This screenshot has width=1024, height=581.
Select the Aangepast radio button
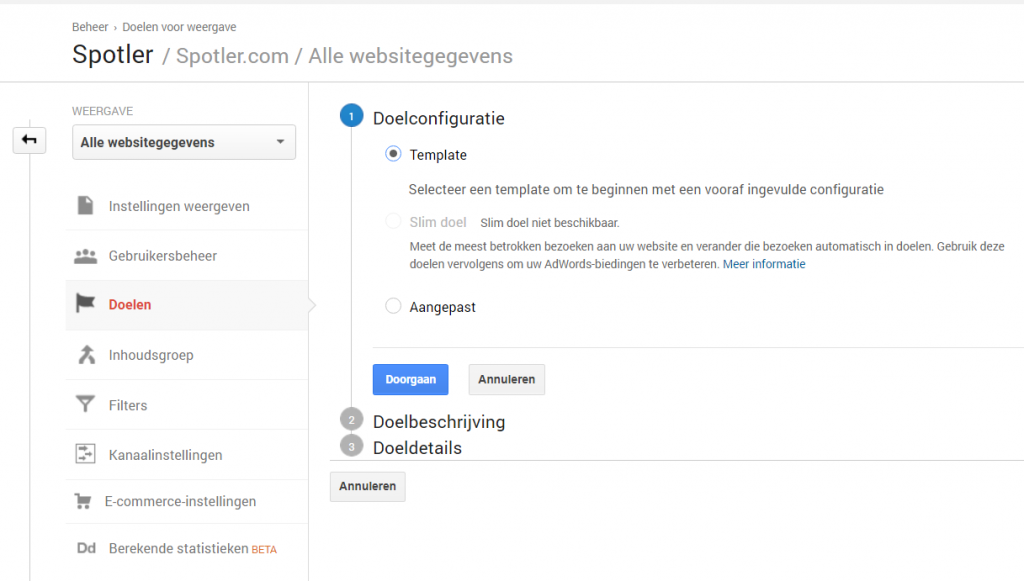[x=393, y=306]
